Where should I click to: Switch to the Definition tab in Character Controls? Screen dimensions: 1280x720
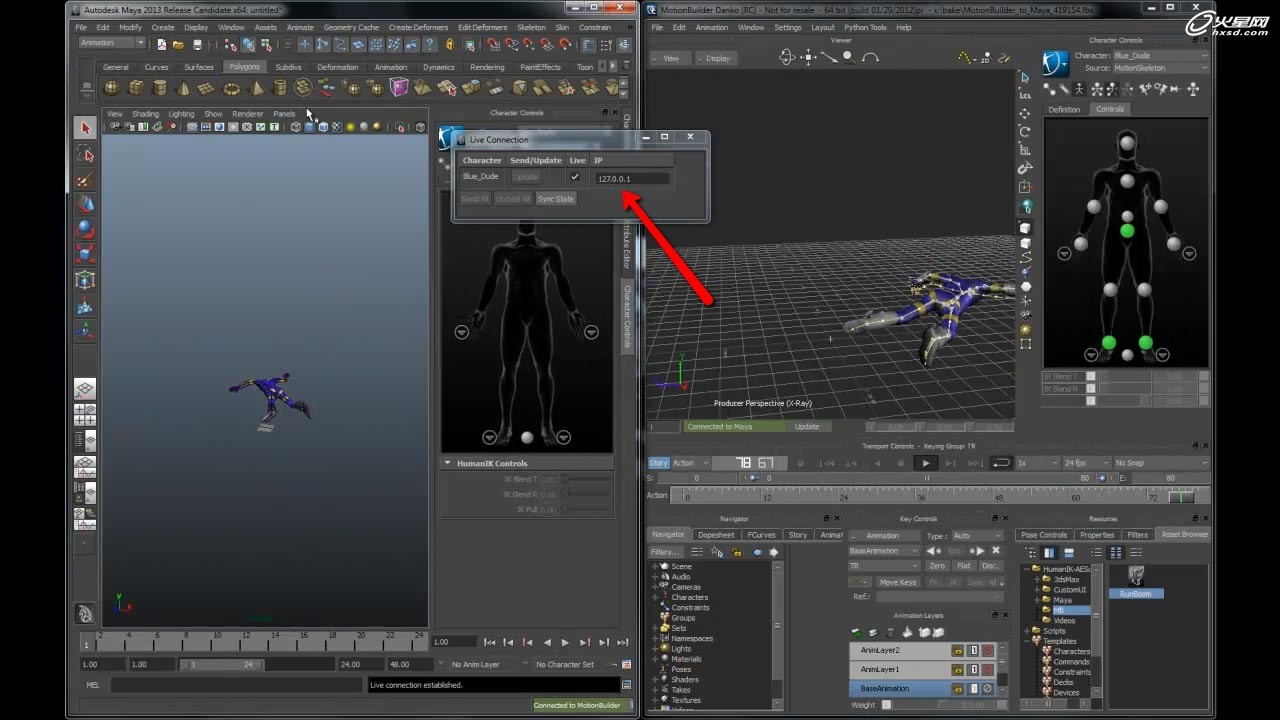point(1064,109)
